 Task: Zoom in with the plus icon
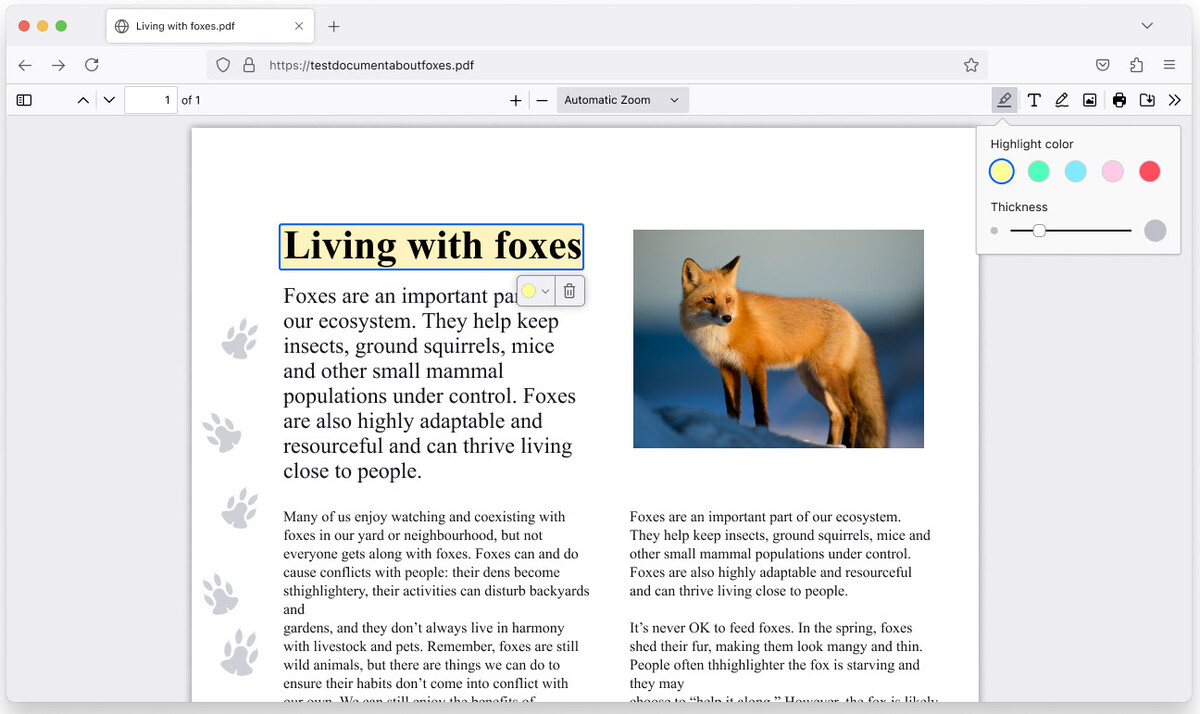(515, 100)
